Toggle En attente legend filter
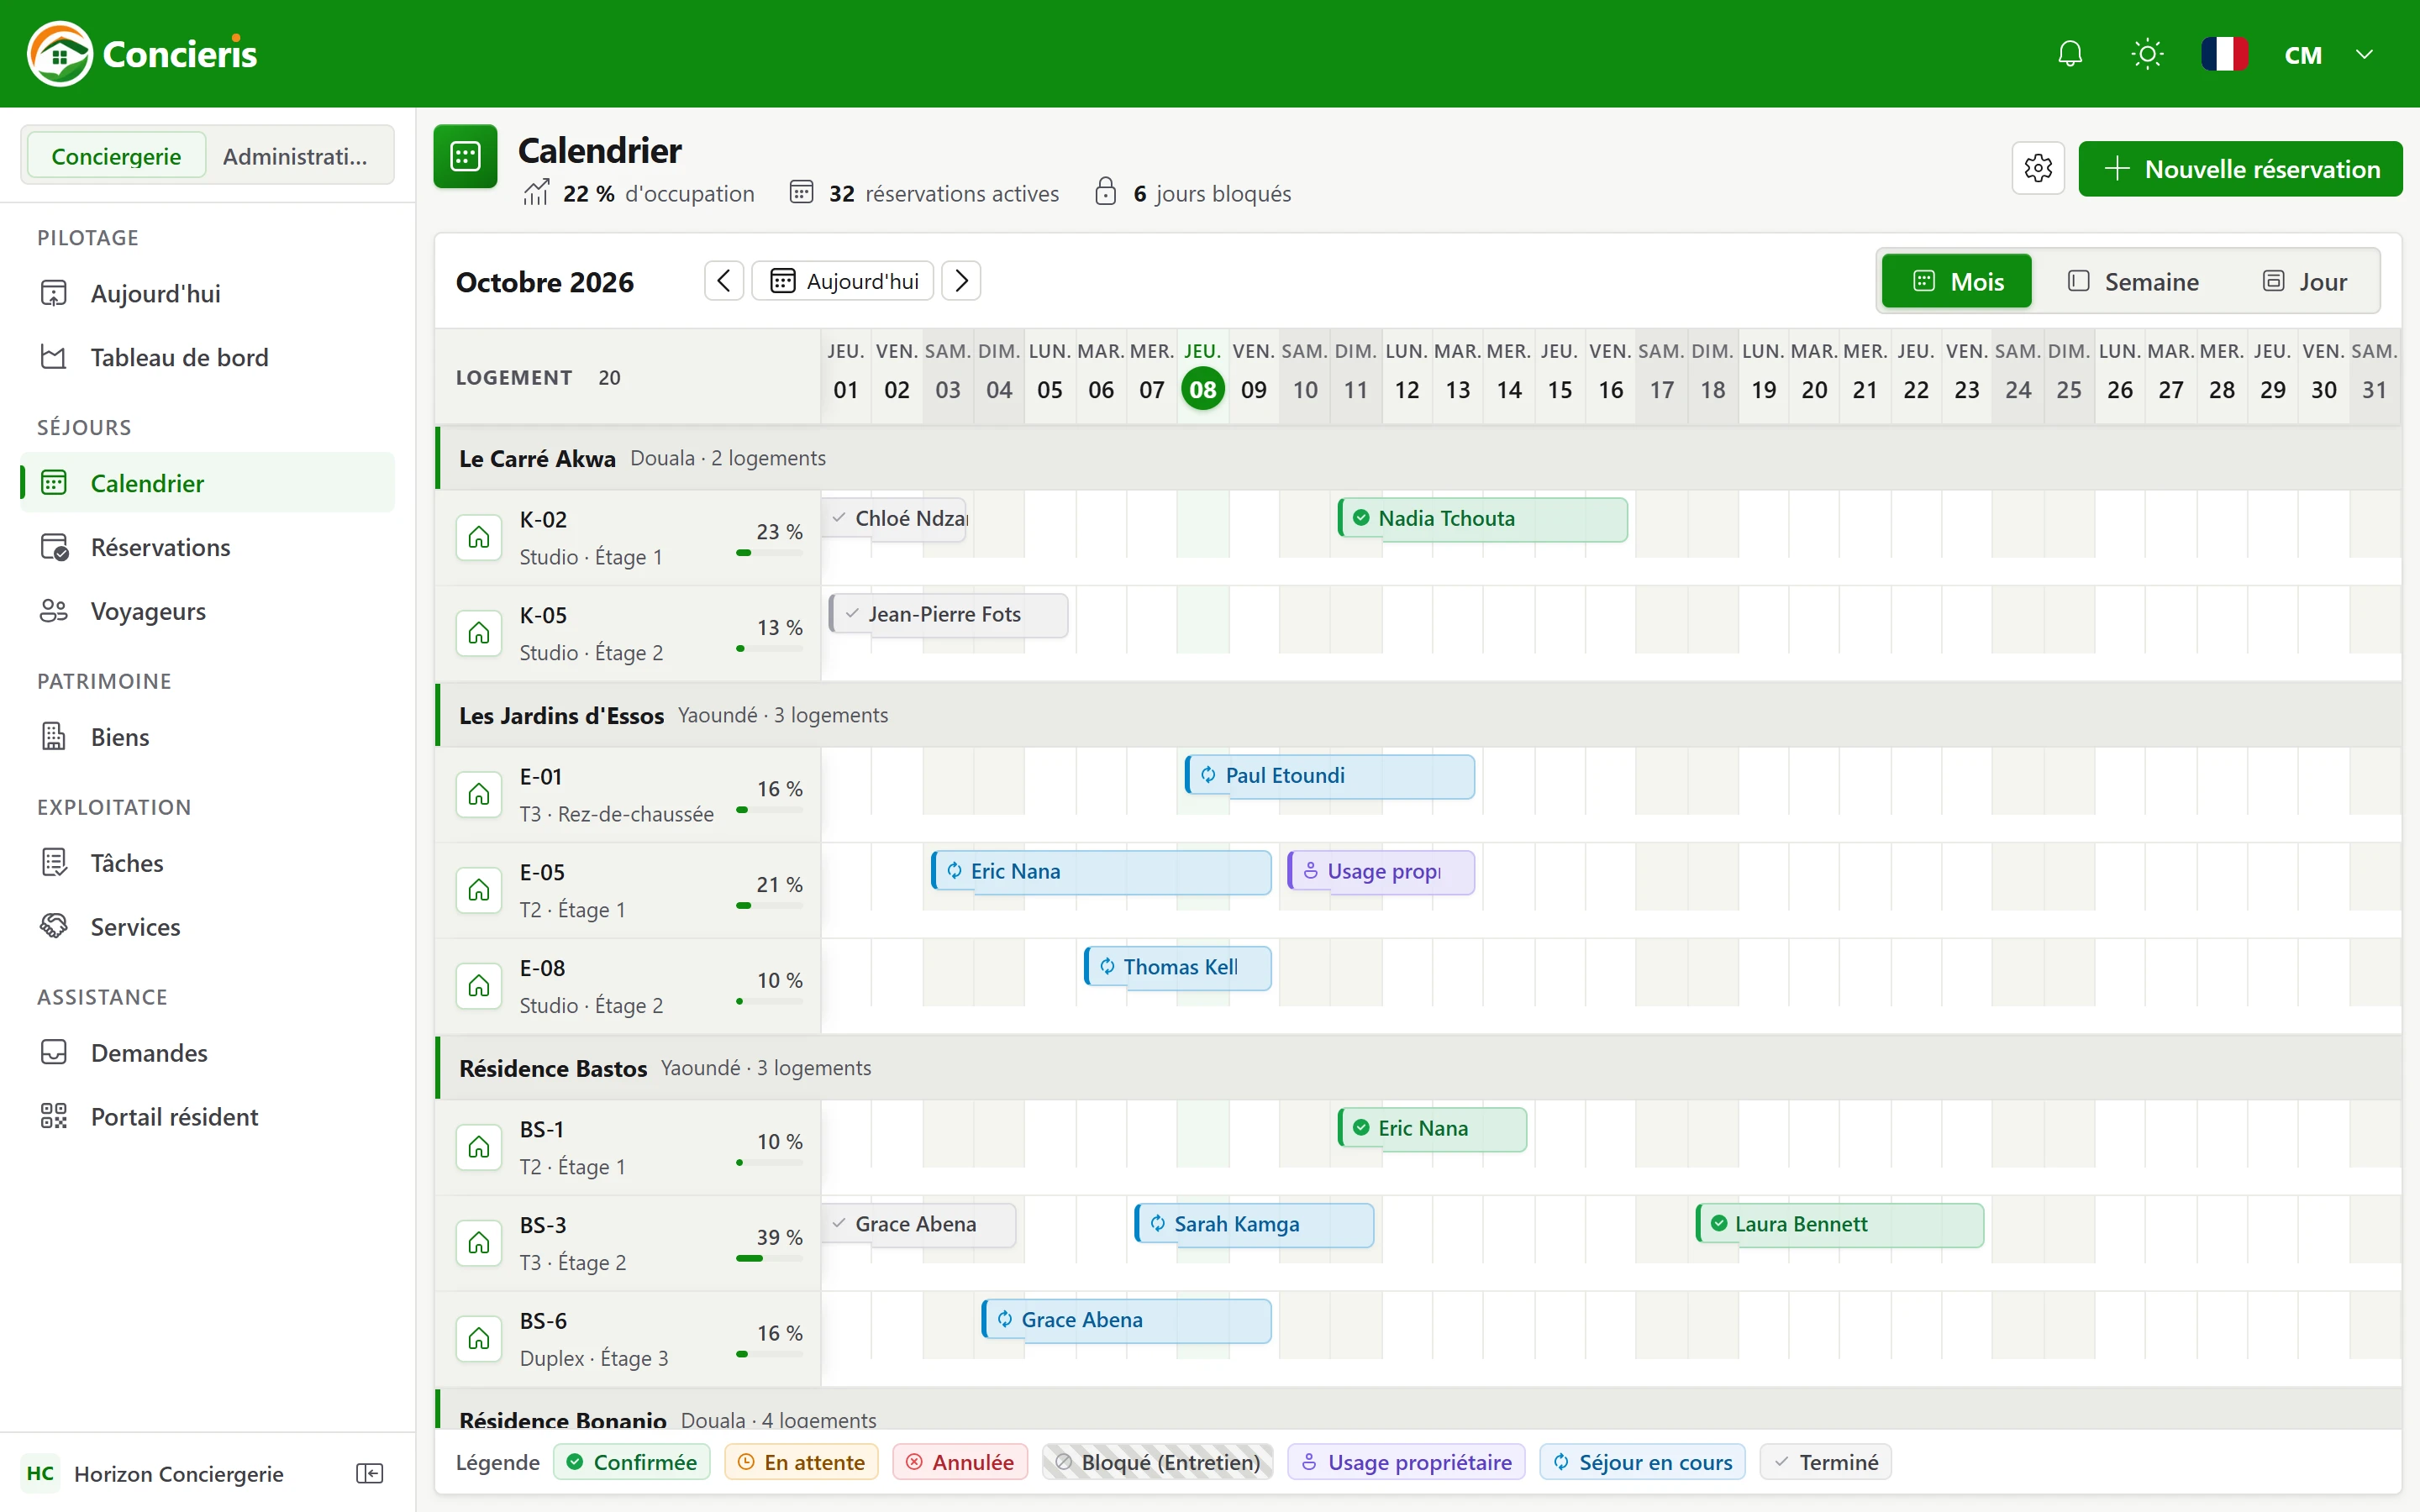This screenshot has width=2420, height=1512. pyautogui.click(x=801, y=1462)
